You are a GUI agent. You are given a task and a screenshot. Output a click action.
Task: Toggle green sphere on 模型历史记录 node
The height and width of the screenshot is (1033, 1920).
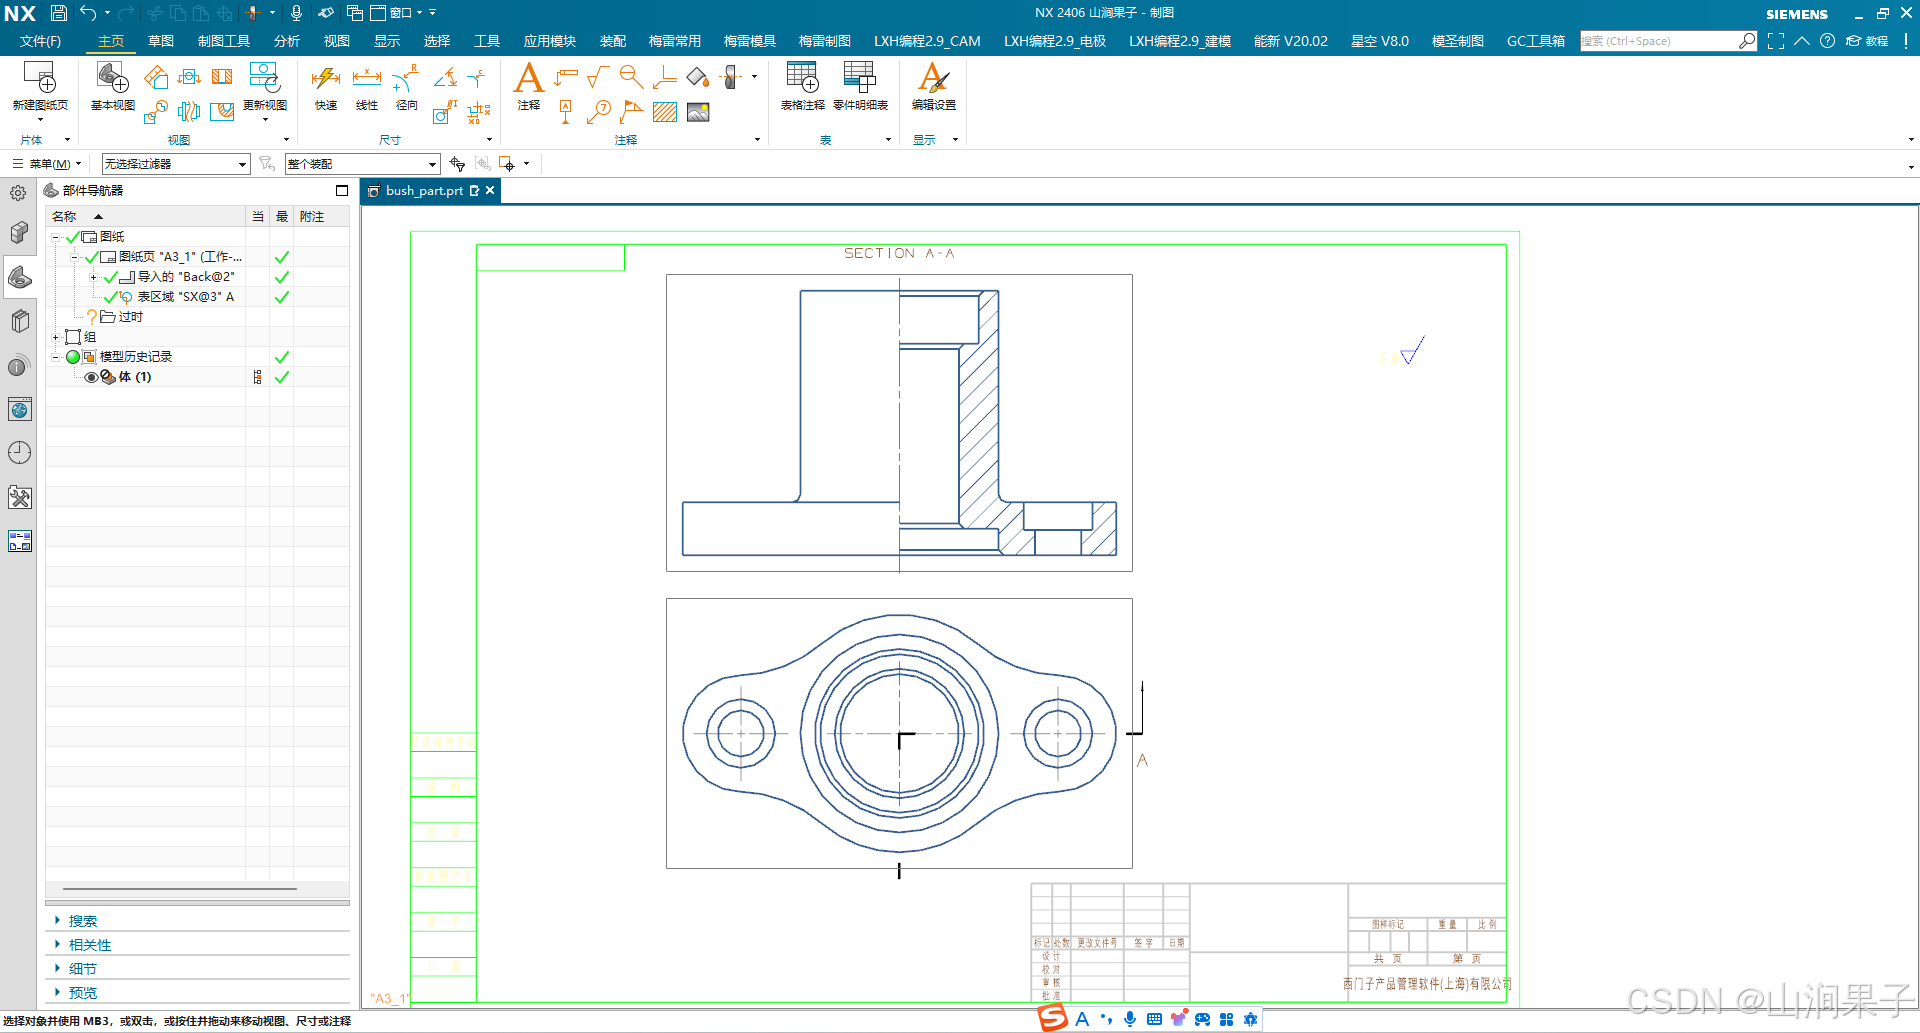pyautogui.click(x=73, y=357)
